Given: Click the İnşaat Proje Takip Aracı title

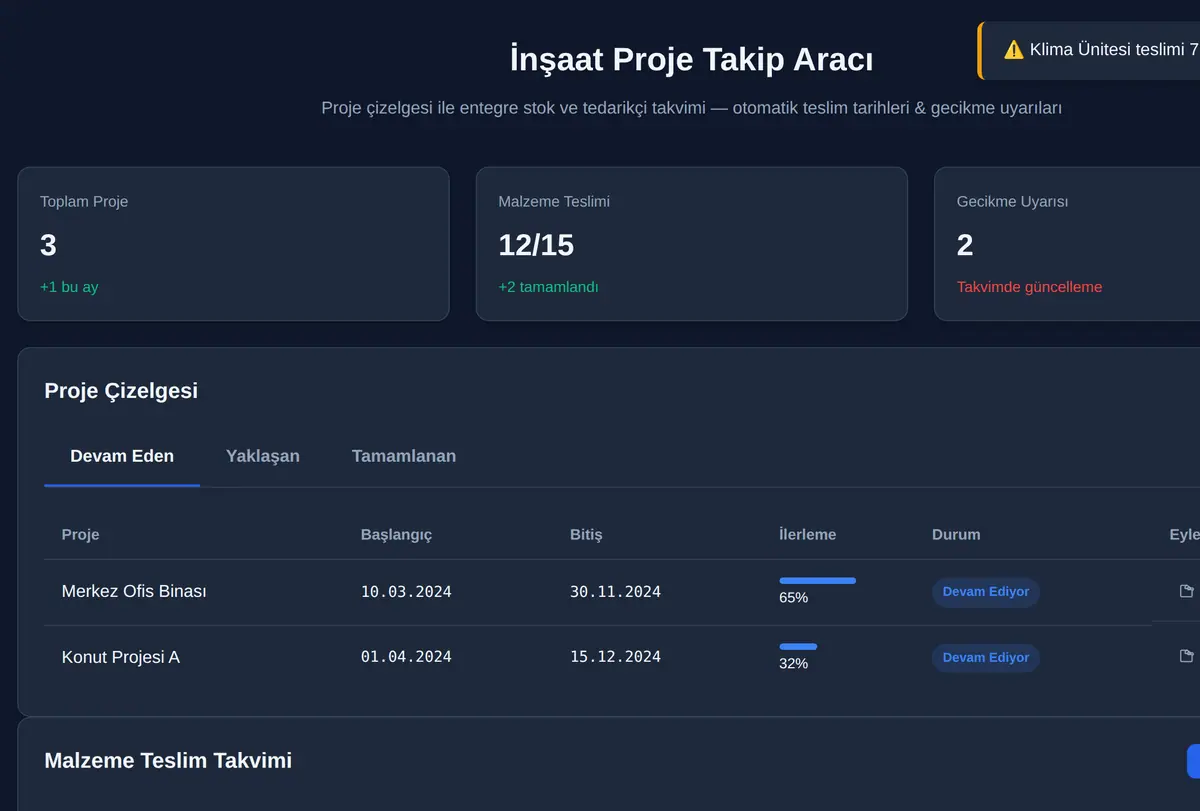Looking at the screenshot, I should pyautogui.click(x=691, y=60).
